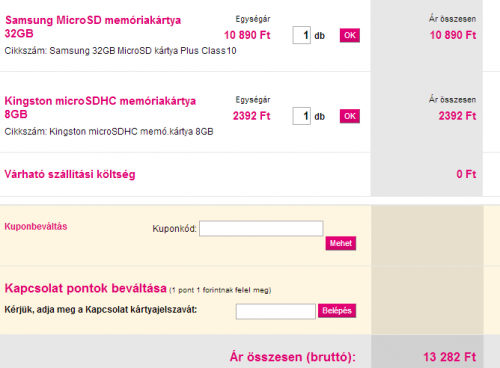
Task: Click the gross total 13 282 Ft
Action: pos(450,357)
